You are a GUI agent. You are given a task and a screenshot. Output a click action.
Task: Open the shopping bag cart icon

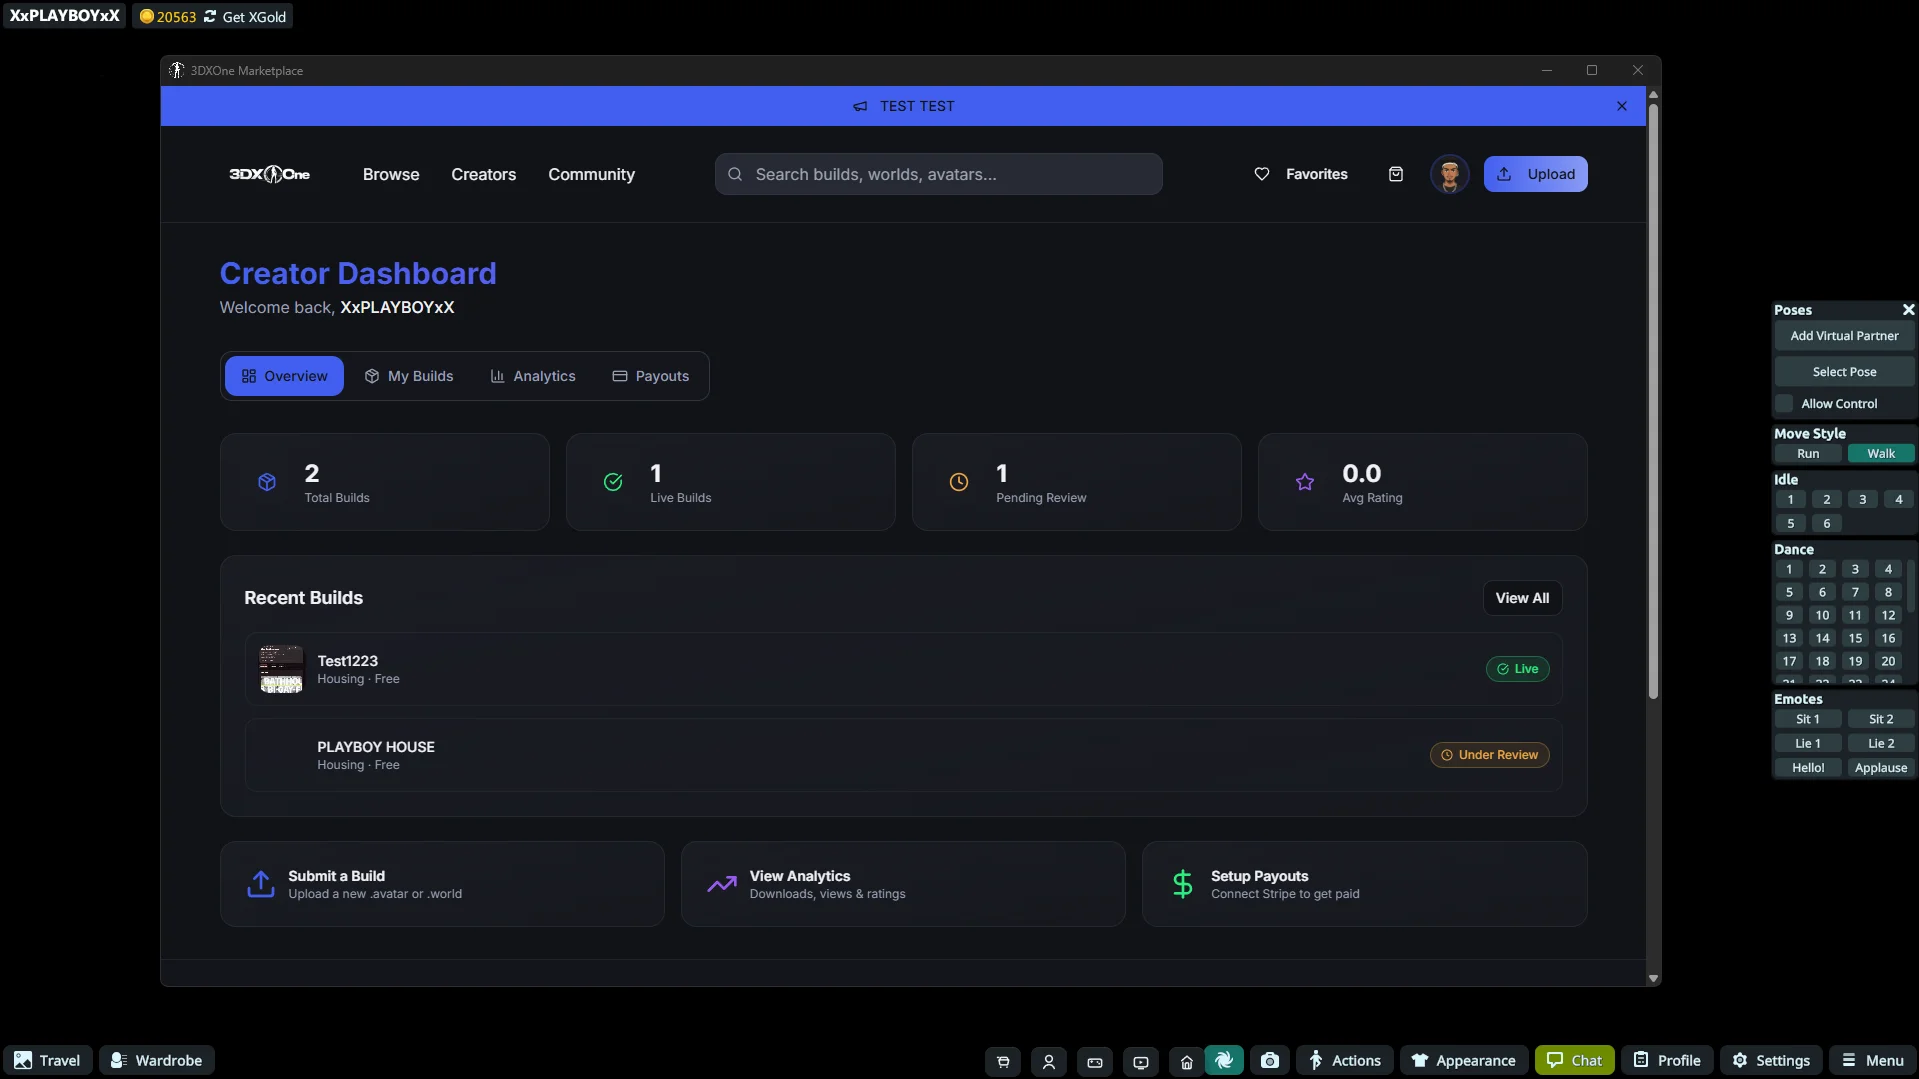pyautogui.click(x=1396, y=174)
